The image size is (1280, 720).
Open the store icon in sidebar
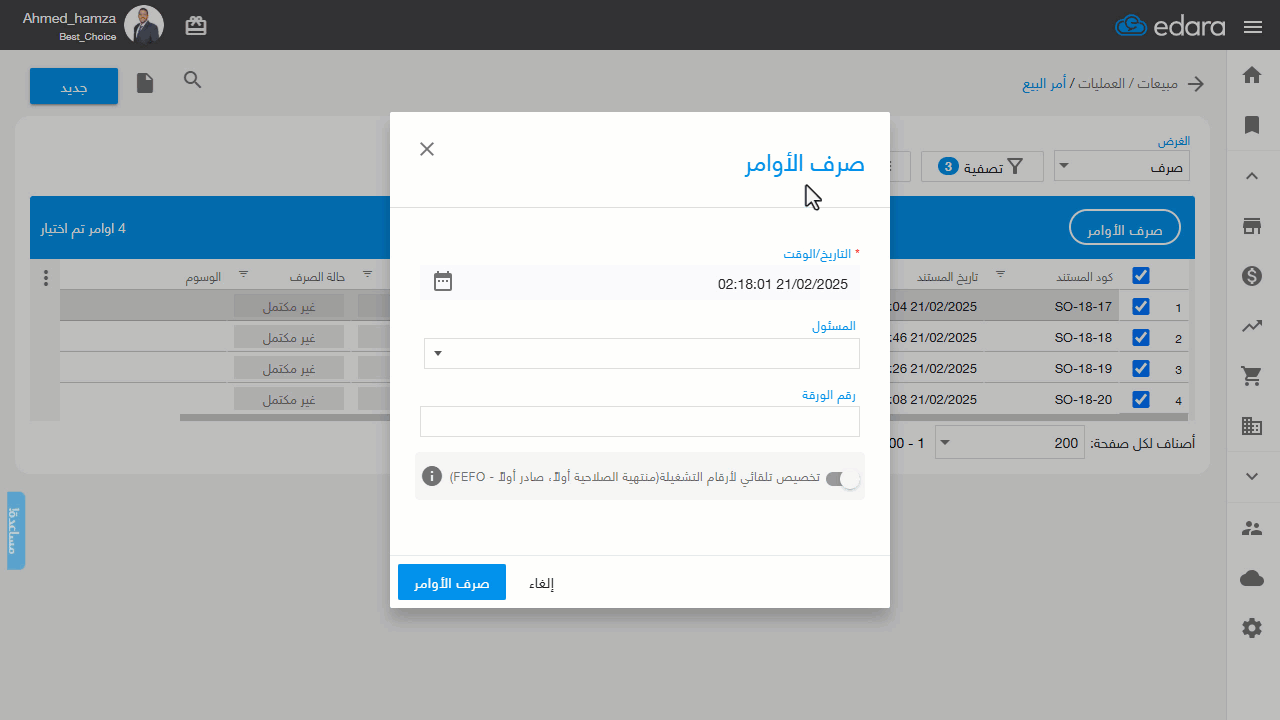click(1251, 226)
